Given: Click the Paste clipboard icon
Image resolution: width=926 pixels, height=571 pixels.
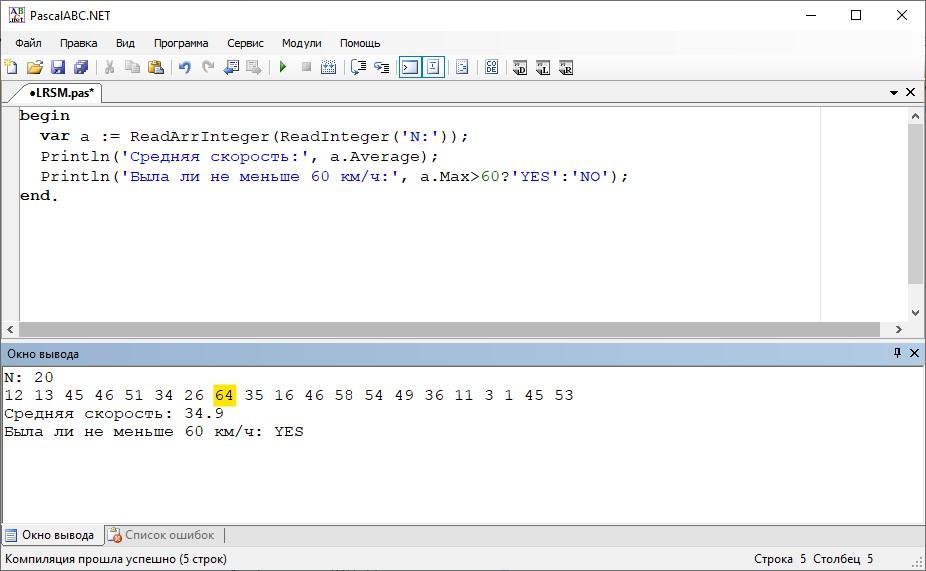Looking at the screenshot, I should coord(156,67).
